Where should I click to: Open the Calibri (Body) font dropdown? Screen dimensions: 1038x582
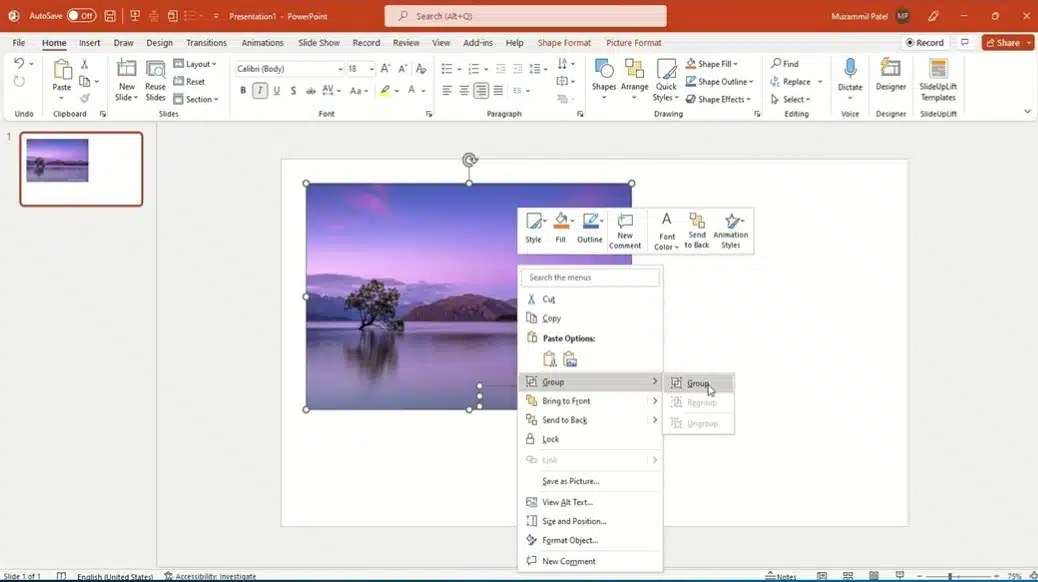click(x=290, y=69)
